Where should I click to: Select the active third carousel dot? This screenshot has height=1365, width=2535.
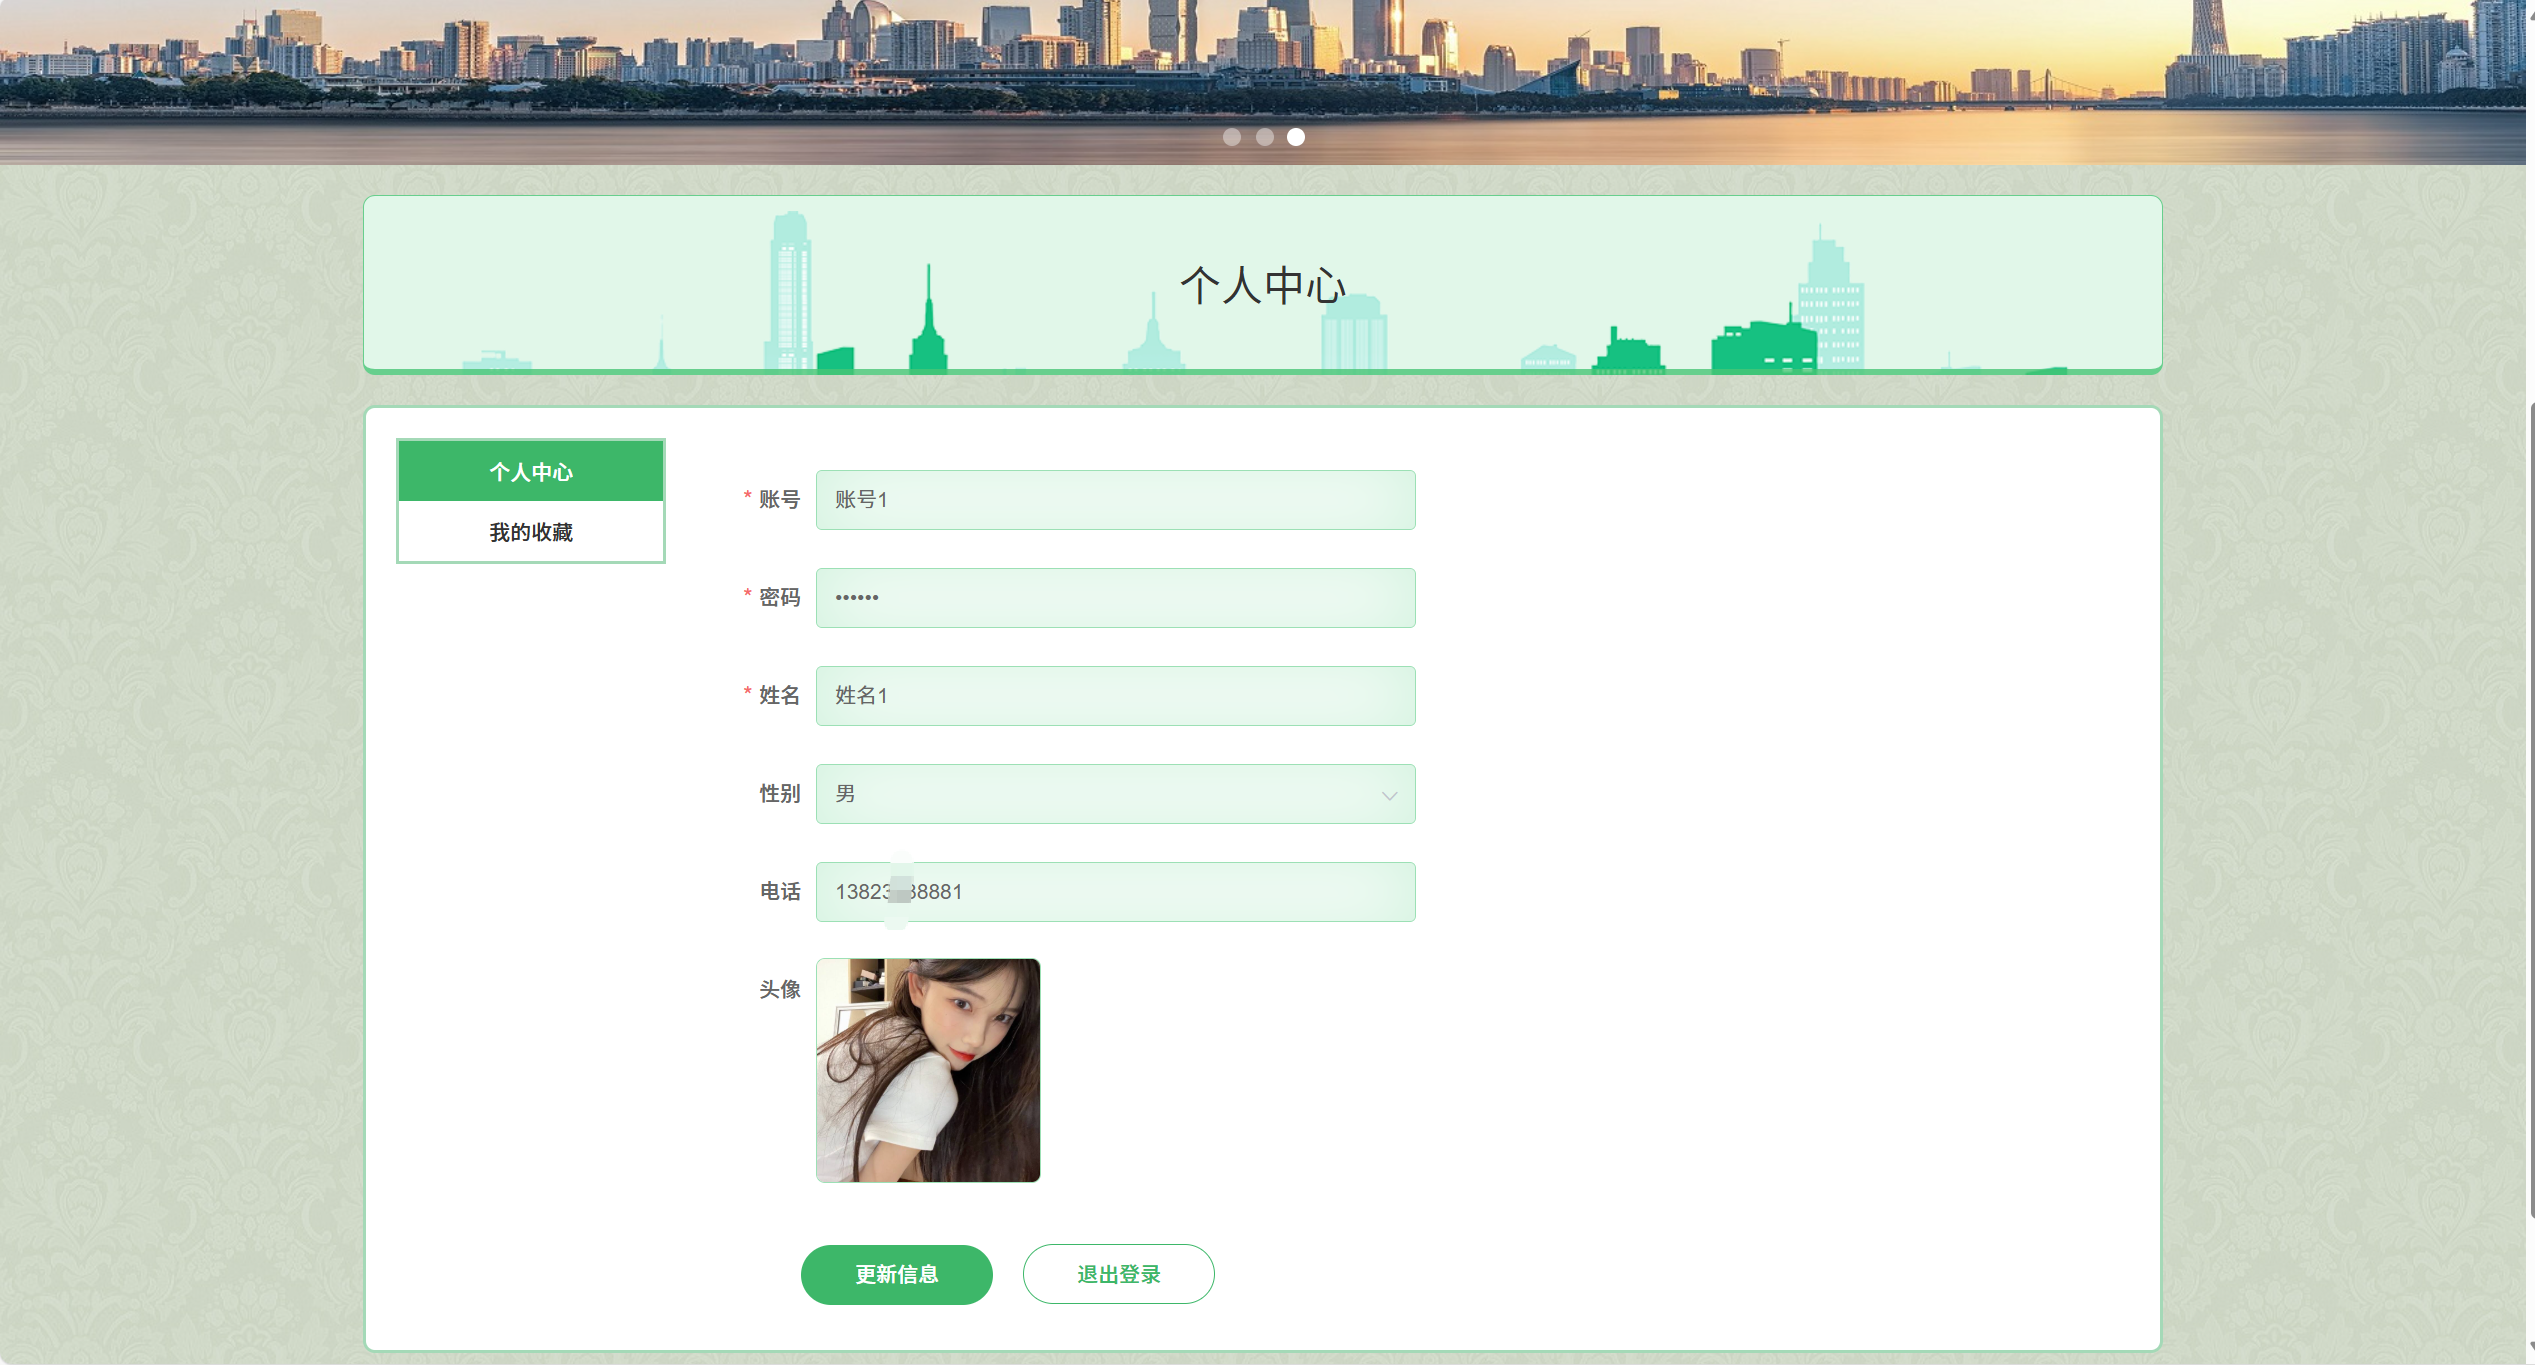[x=1296, y=137]
